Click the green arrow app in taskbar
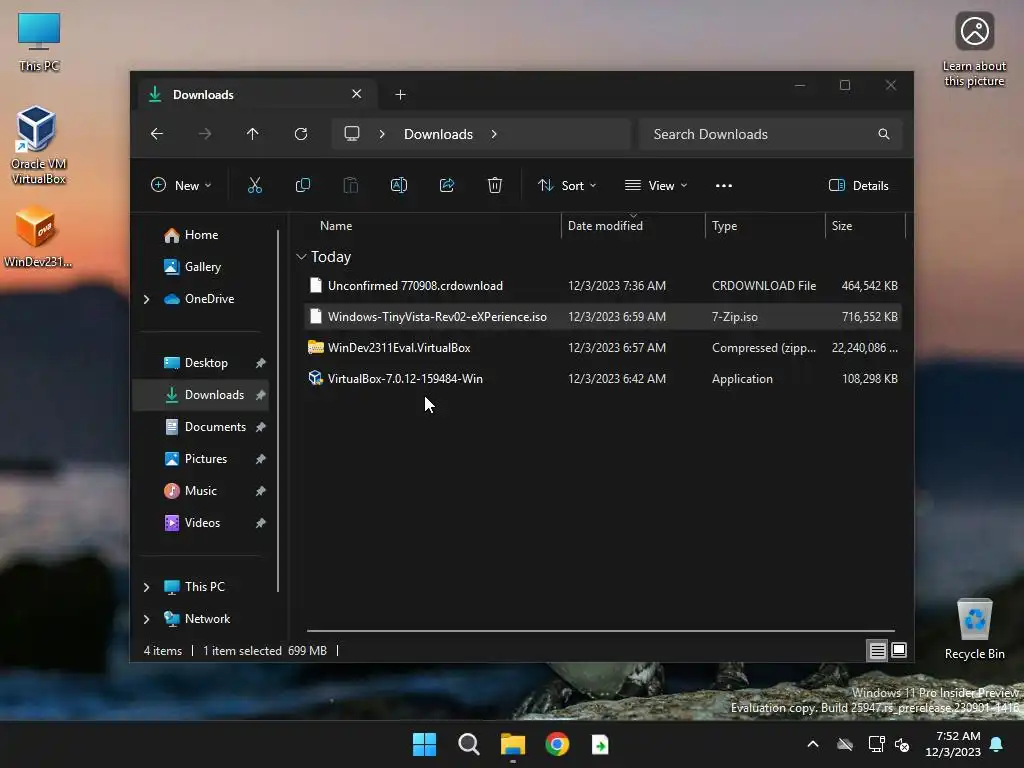 click(x=600, y=744)
